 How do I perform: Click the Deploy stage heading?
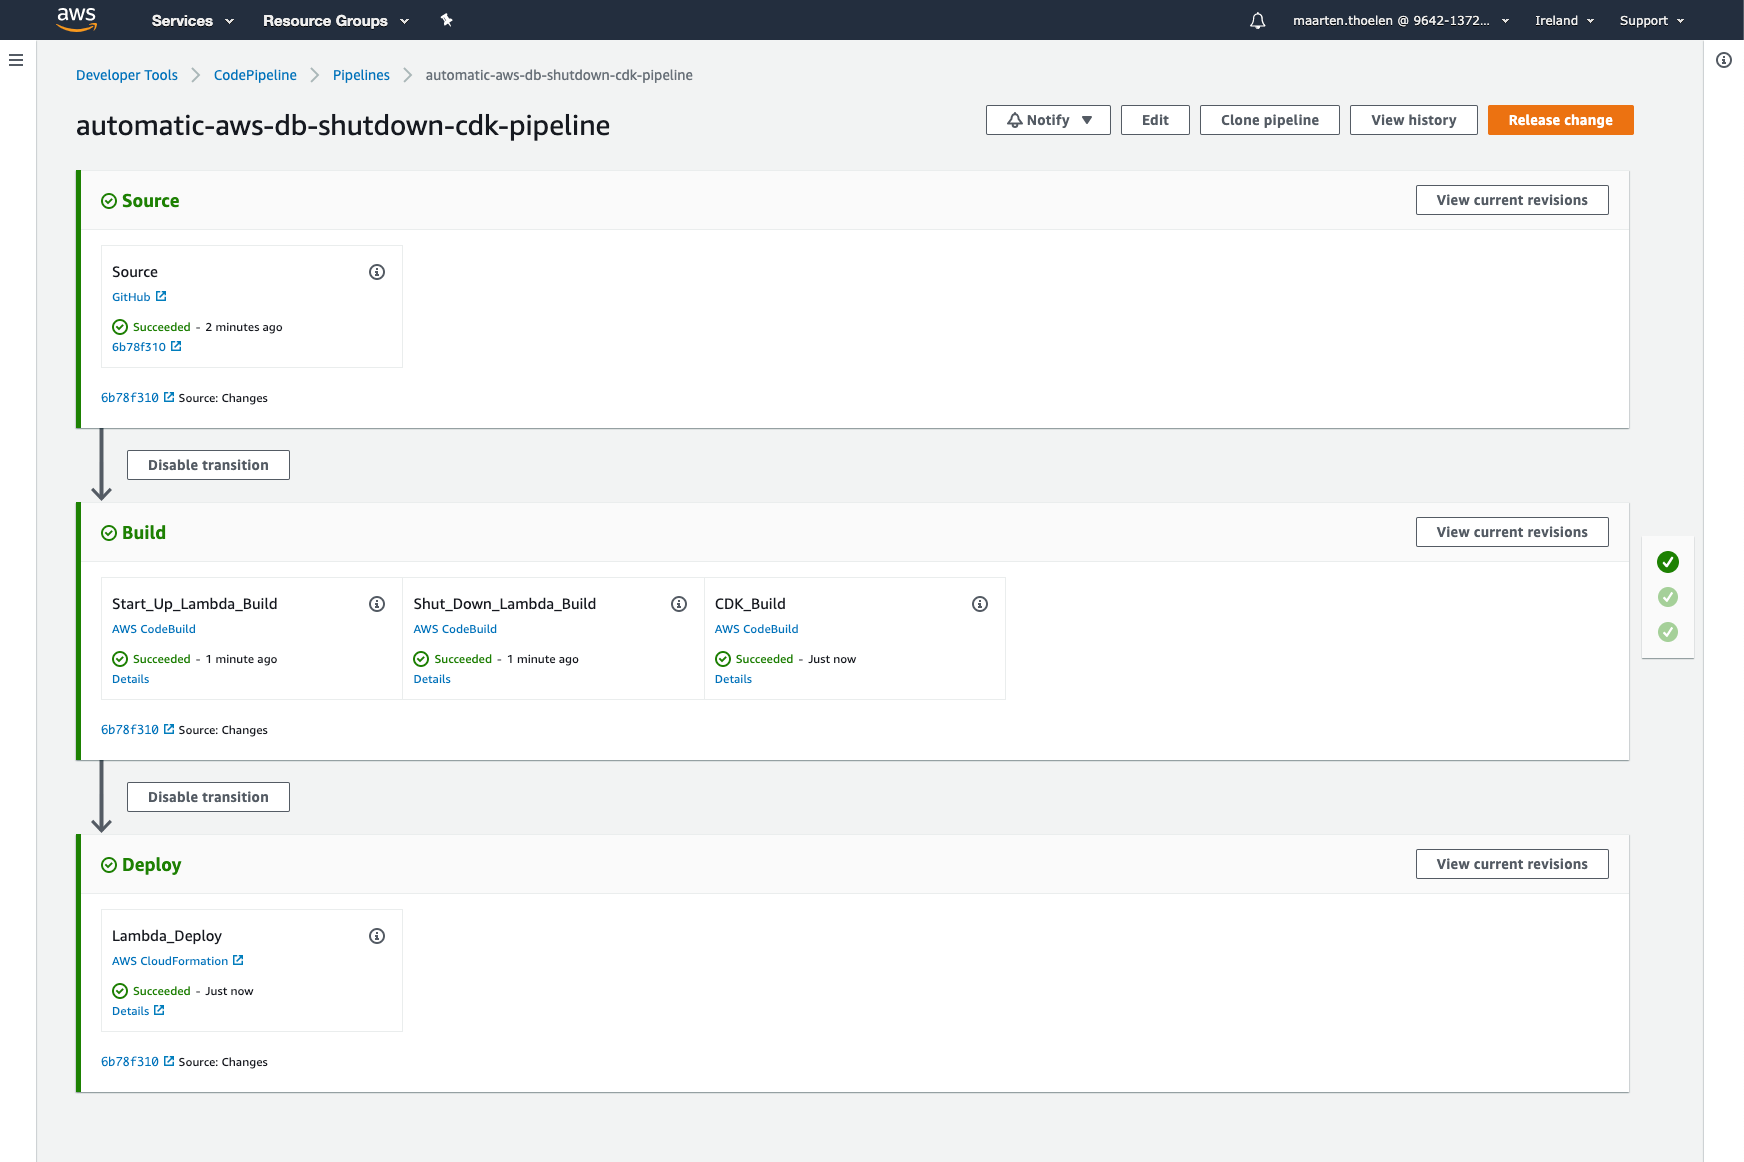click(x=151, y=865)
